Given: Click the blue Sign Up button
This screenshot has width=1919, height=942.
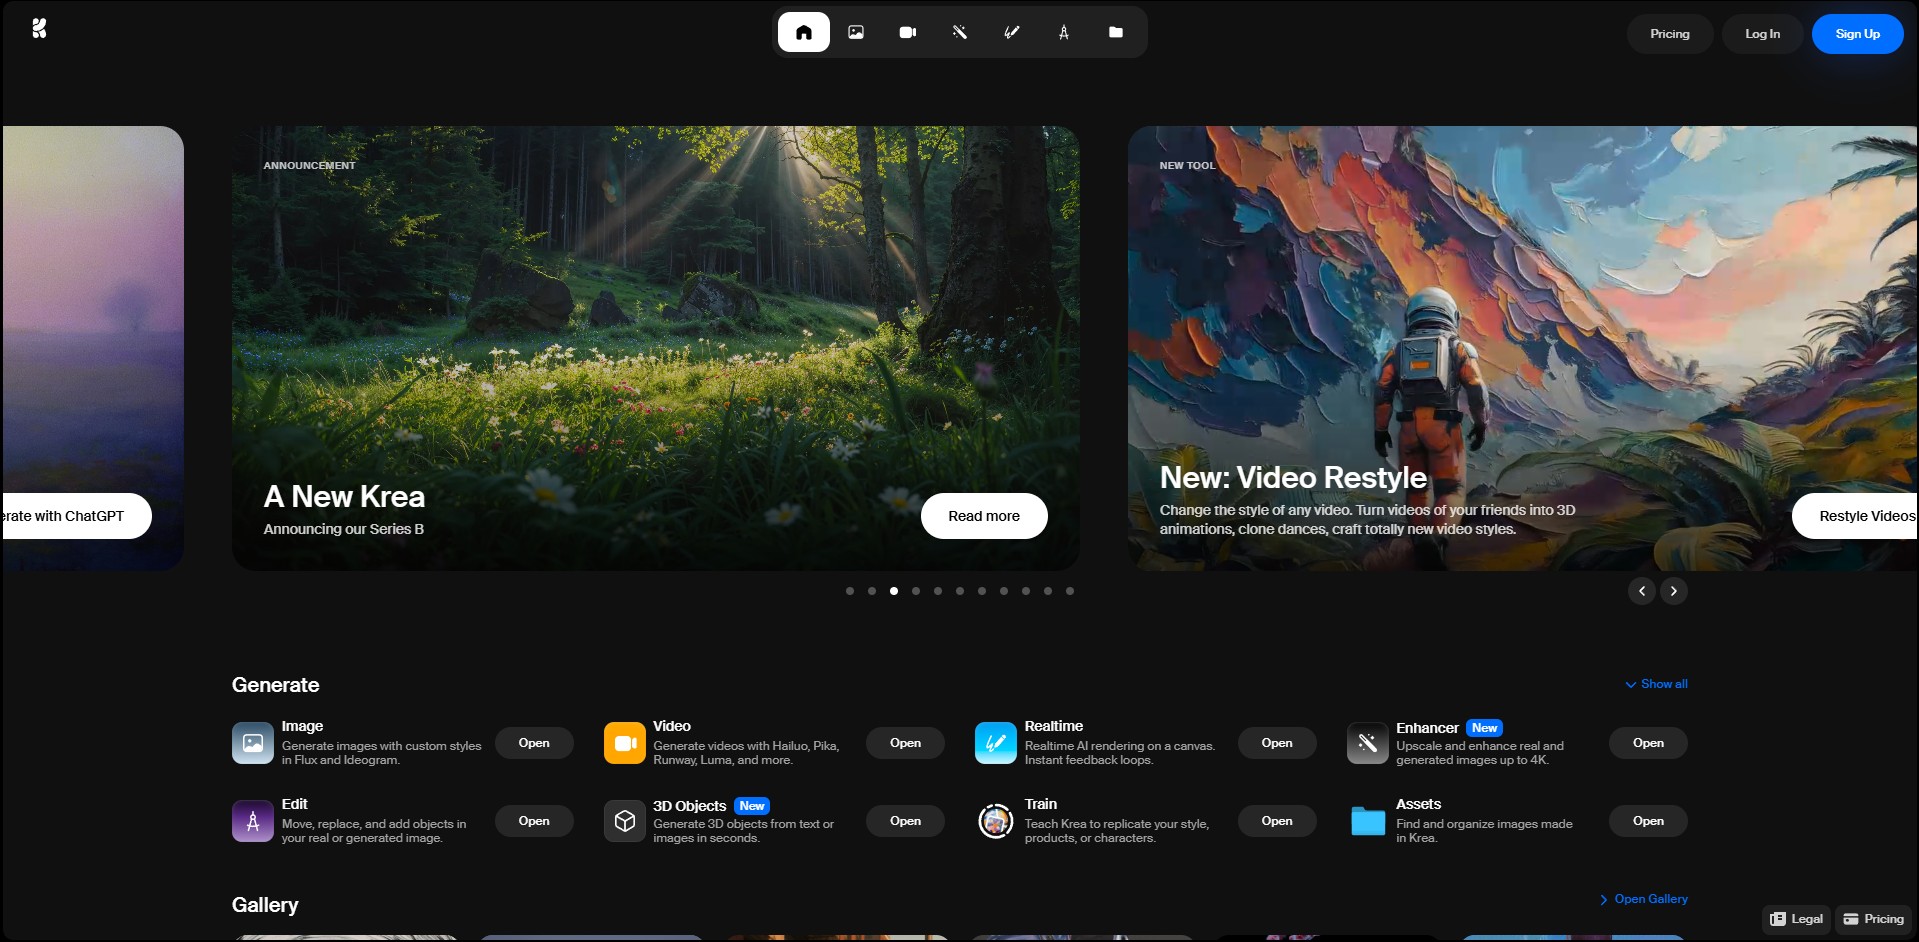Looking at the screenshot, I should pyautogui.click(x=1858, y=34).
